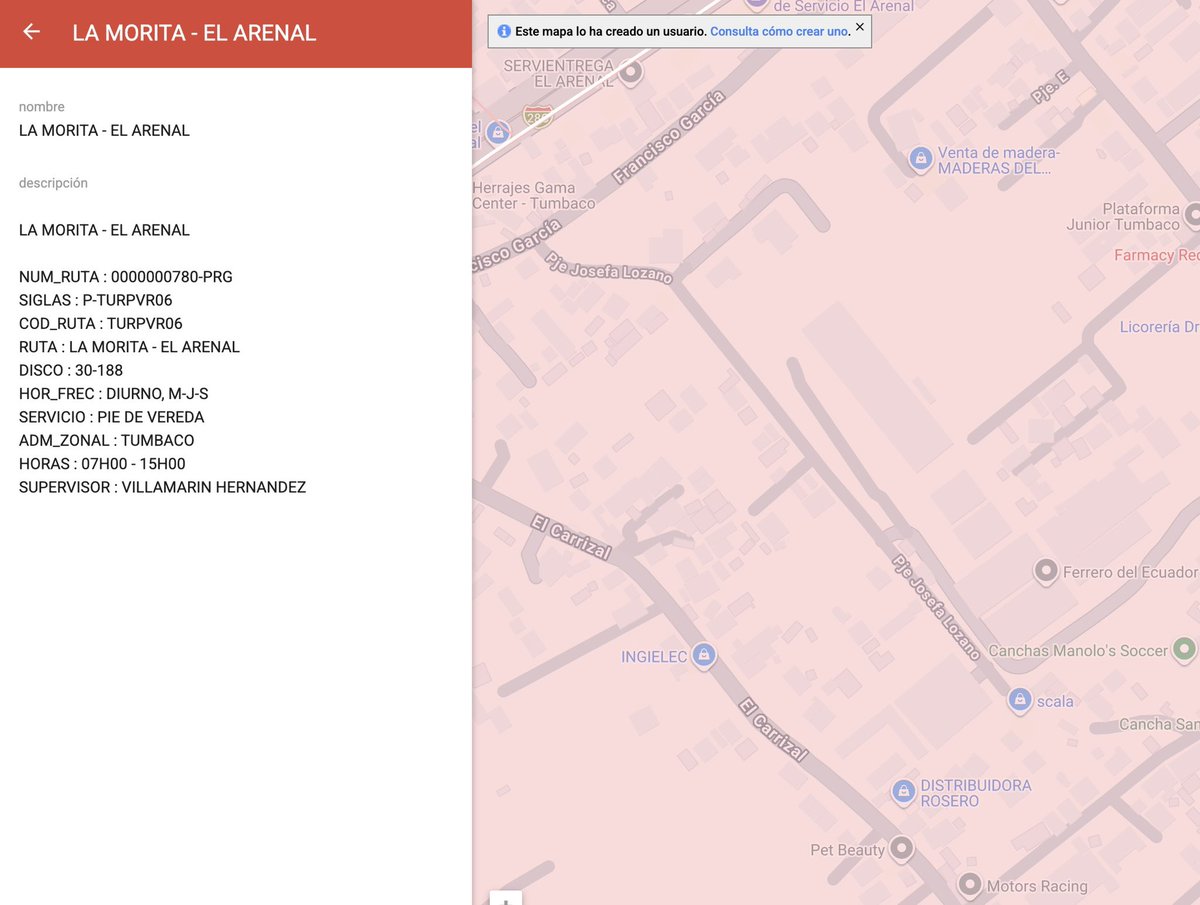Click the 'LA MORITA - EL ARENAL' header title
This screenshot has height=905, width=1200.
(194, 32)
